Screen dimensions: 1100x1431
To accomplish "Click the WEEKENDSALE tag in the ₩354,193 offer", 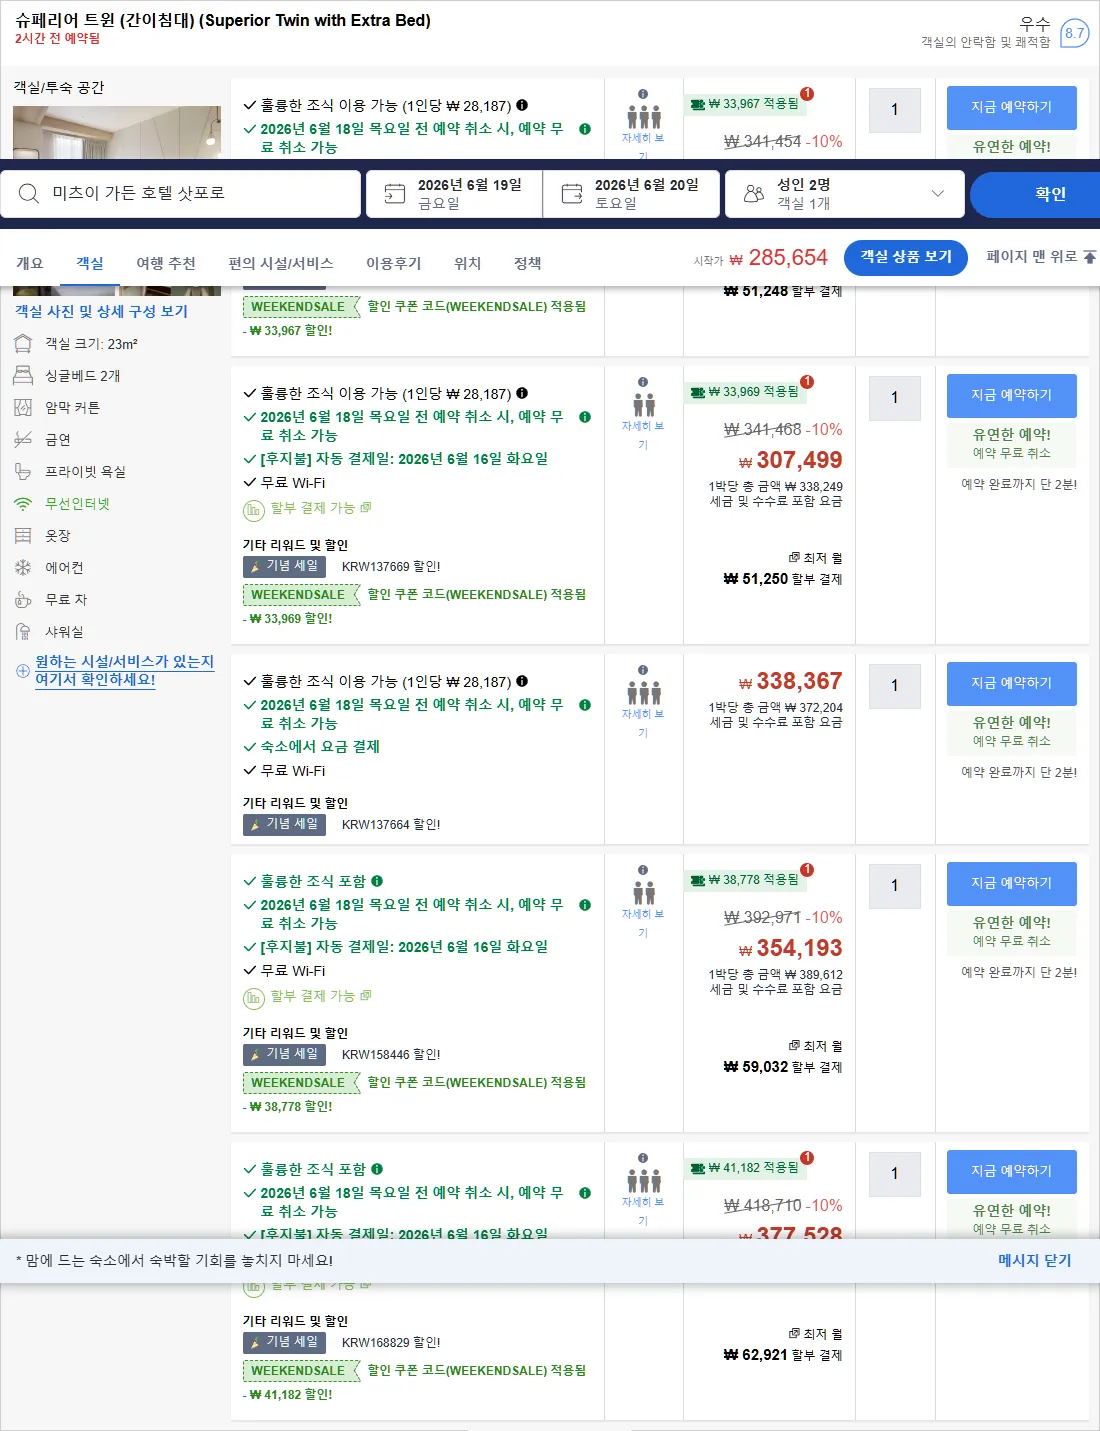I will click(301, 1083).
